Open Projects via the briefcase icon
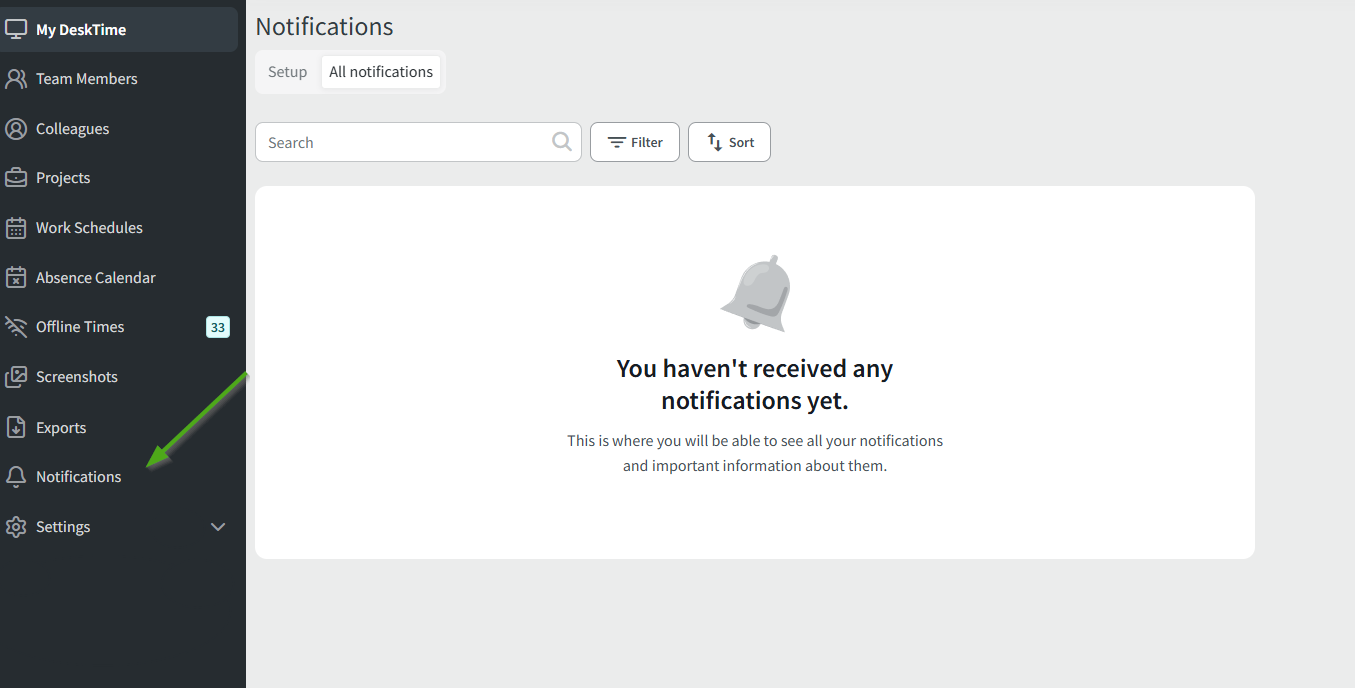Screen dimensions: 1355x688 [x=16, y=178]
